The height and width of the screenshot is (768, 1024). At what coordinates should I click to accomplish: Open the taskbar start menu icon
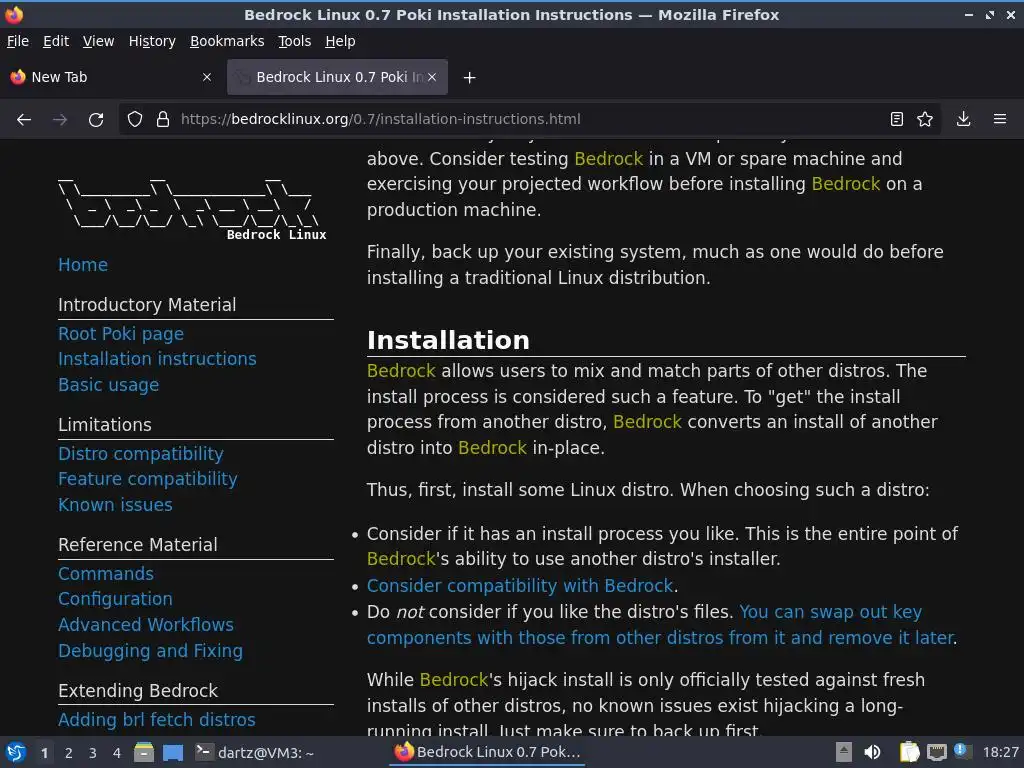click(x=16, y=752)
